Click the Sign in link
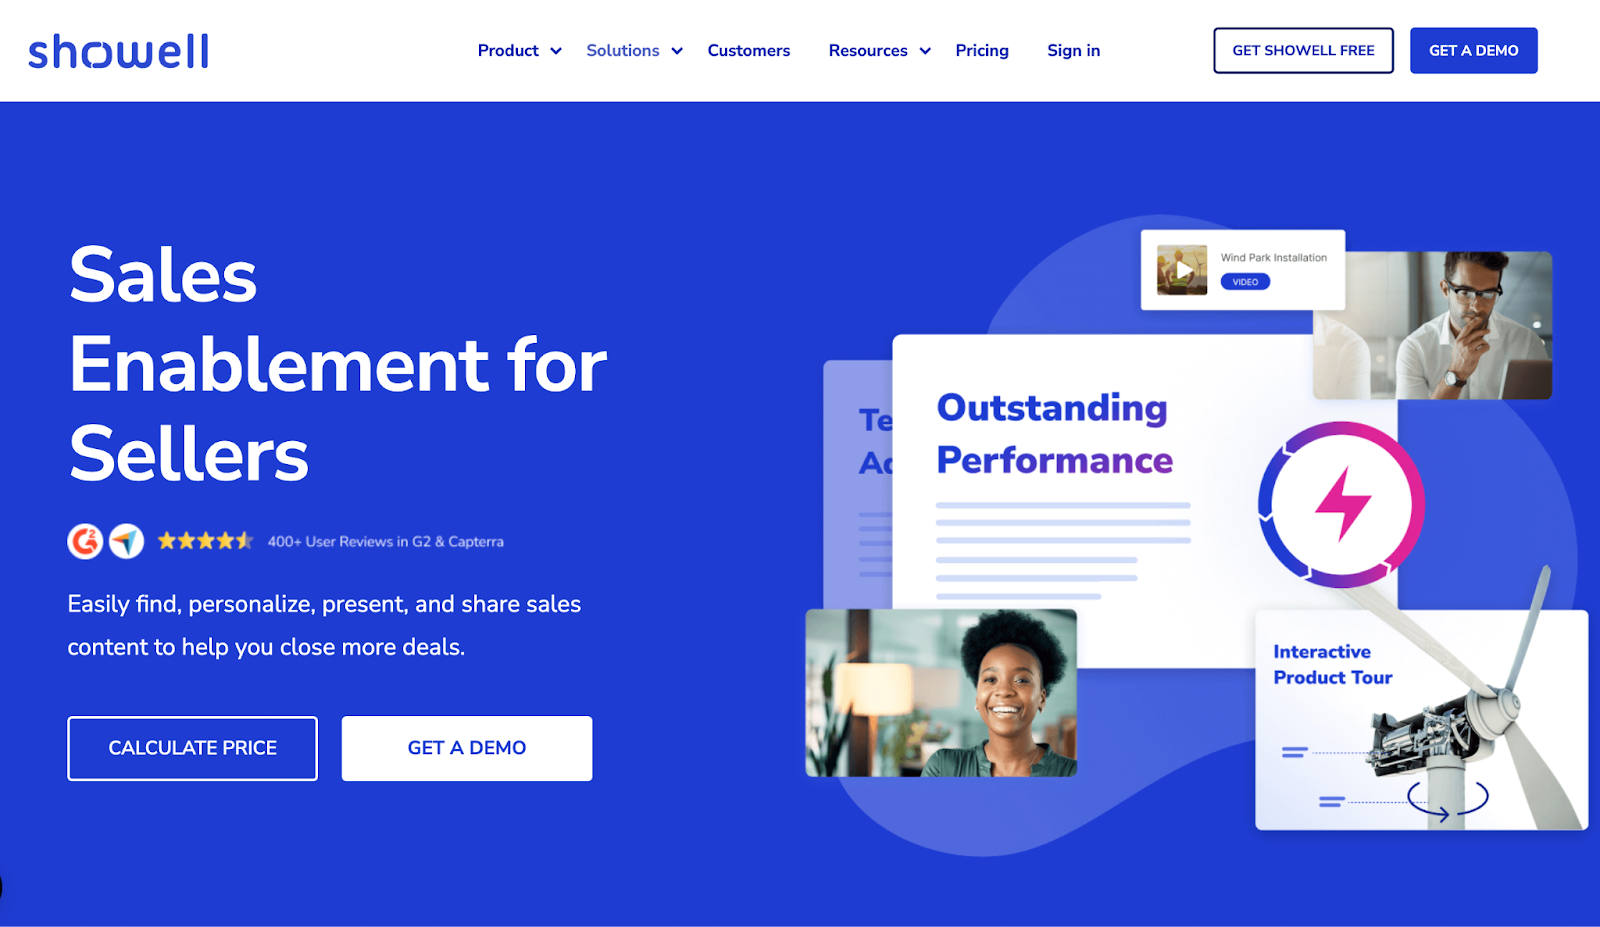Image resolution: width=1600 pixels, height=927 pixels. pyautogui.click(x=1074, y=51)
